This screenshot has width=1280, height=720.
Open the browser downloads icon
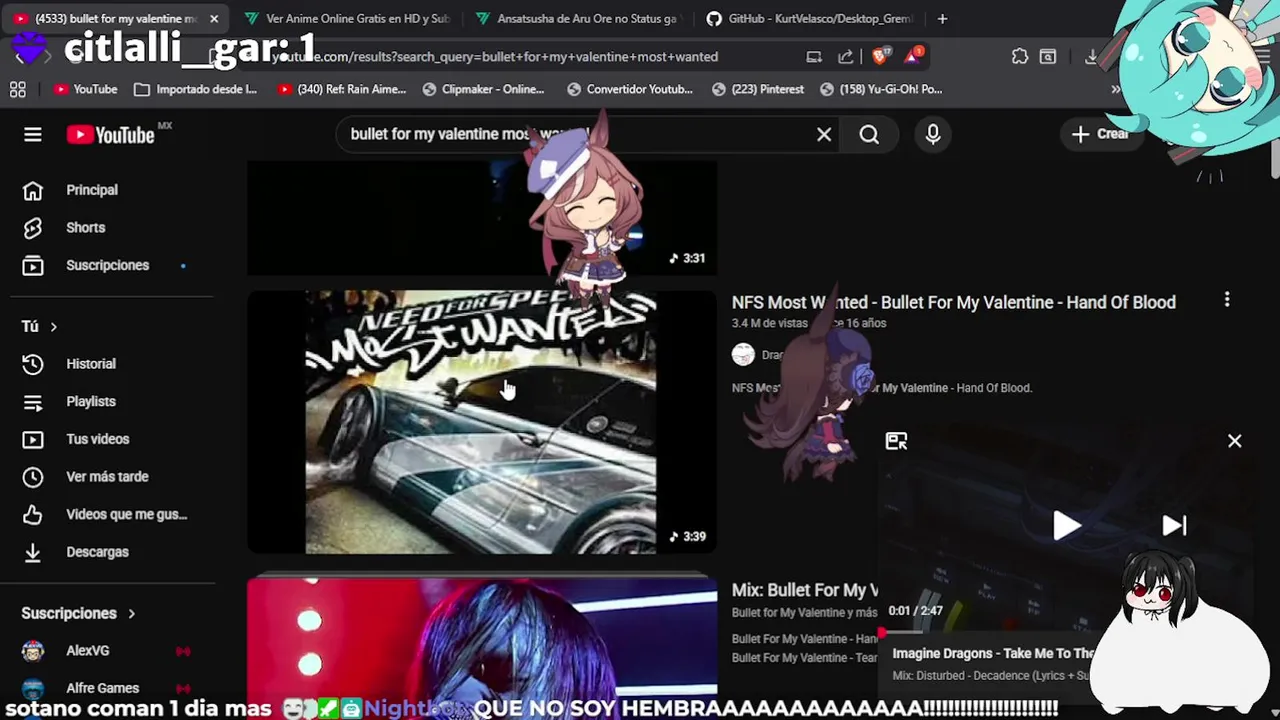pos(1091,57)
